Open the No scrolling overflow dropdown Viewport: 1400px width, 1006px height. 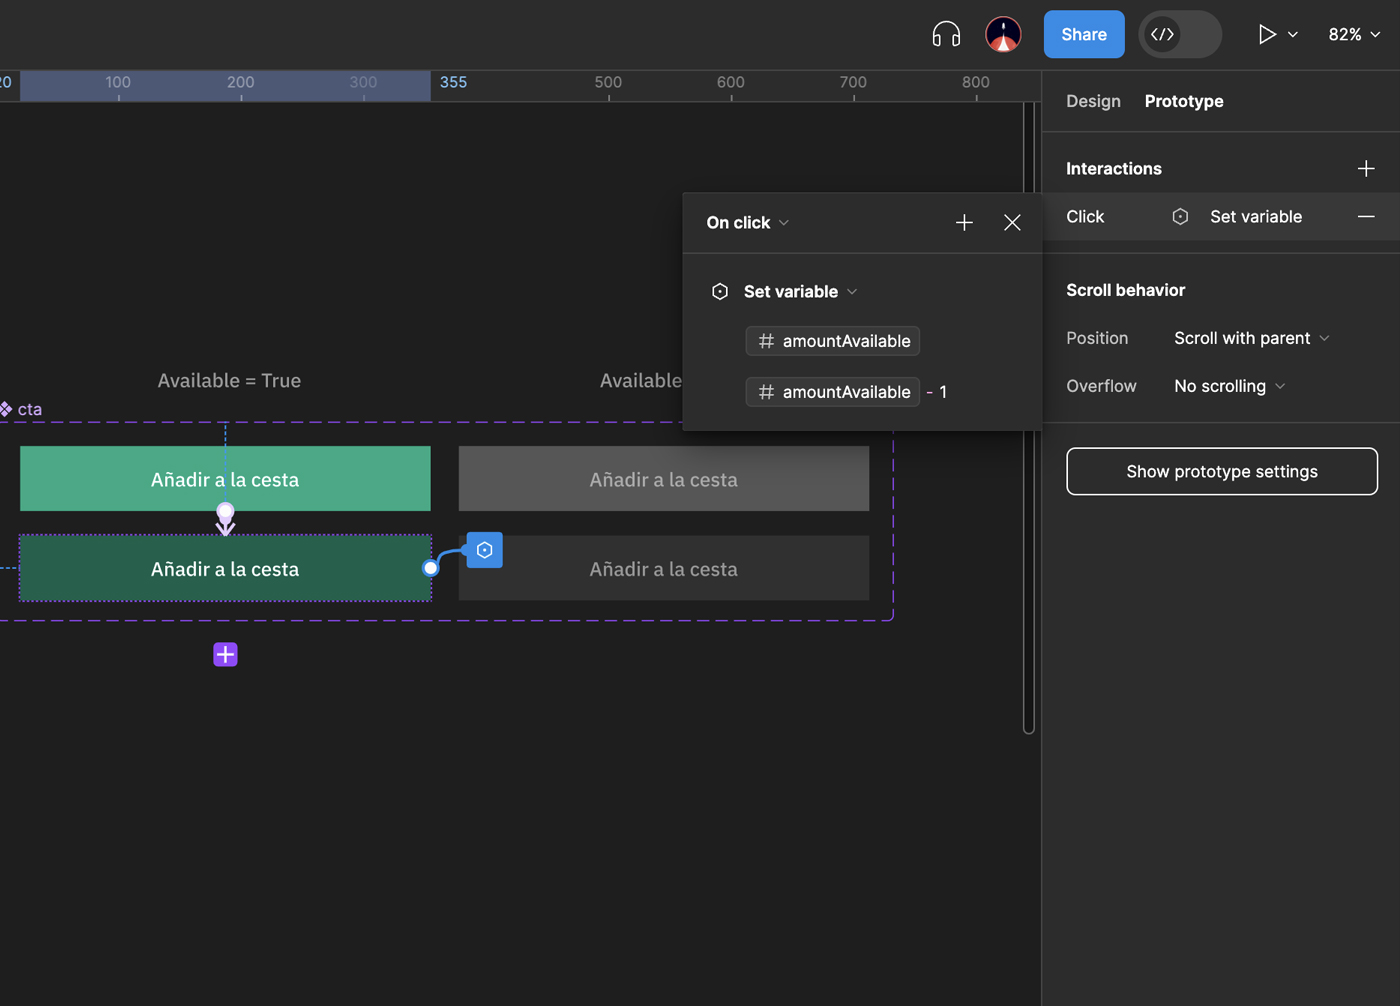point(1229,386)
